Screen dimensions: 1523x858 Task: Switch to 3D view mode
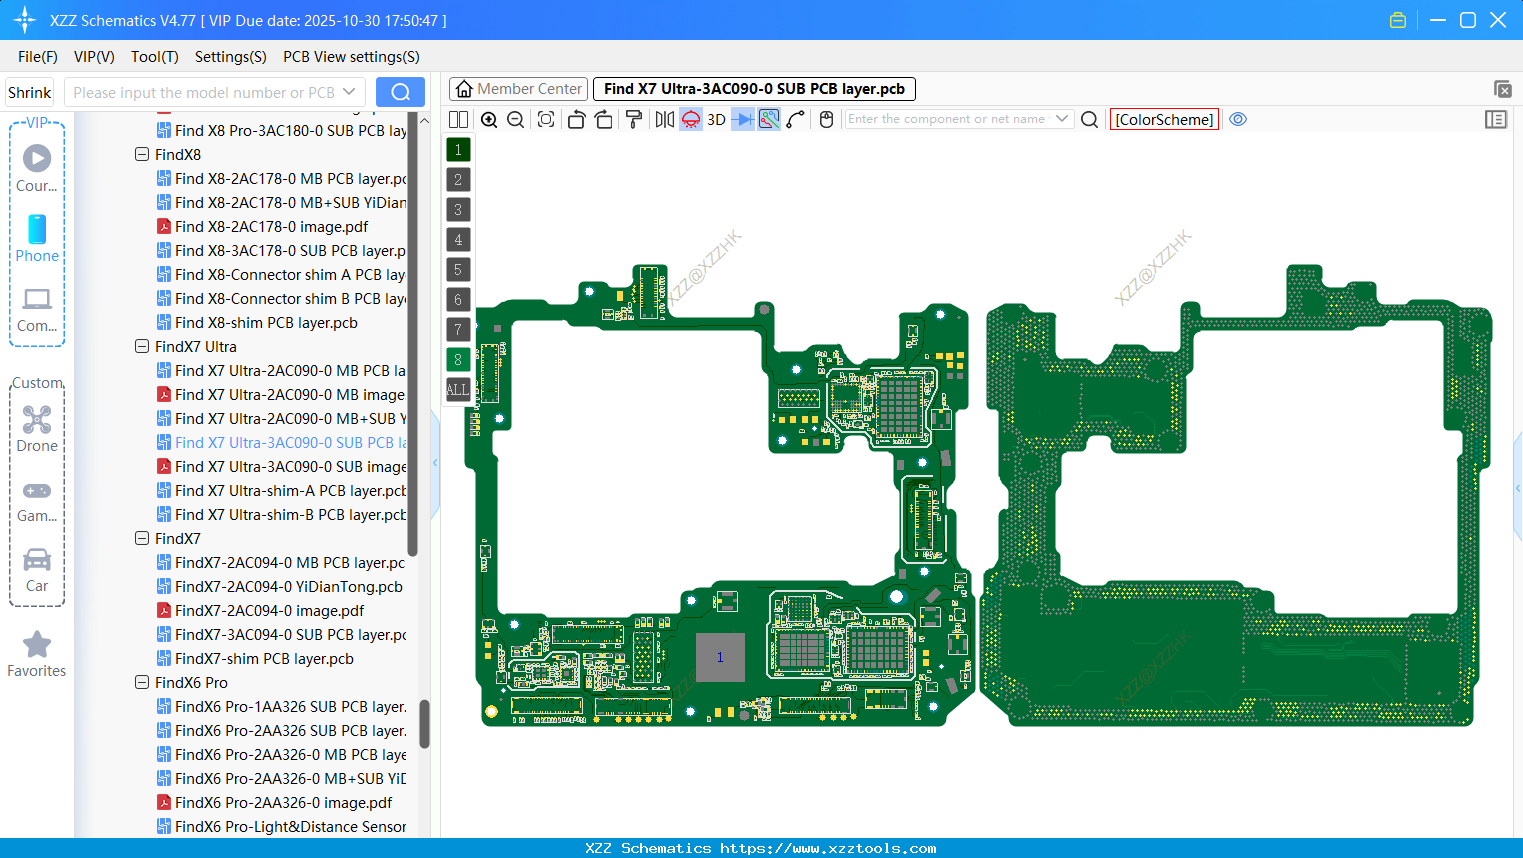pyautogui.click(x=714, y=119)
